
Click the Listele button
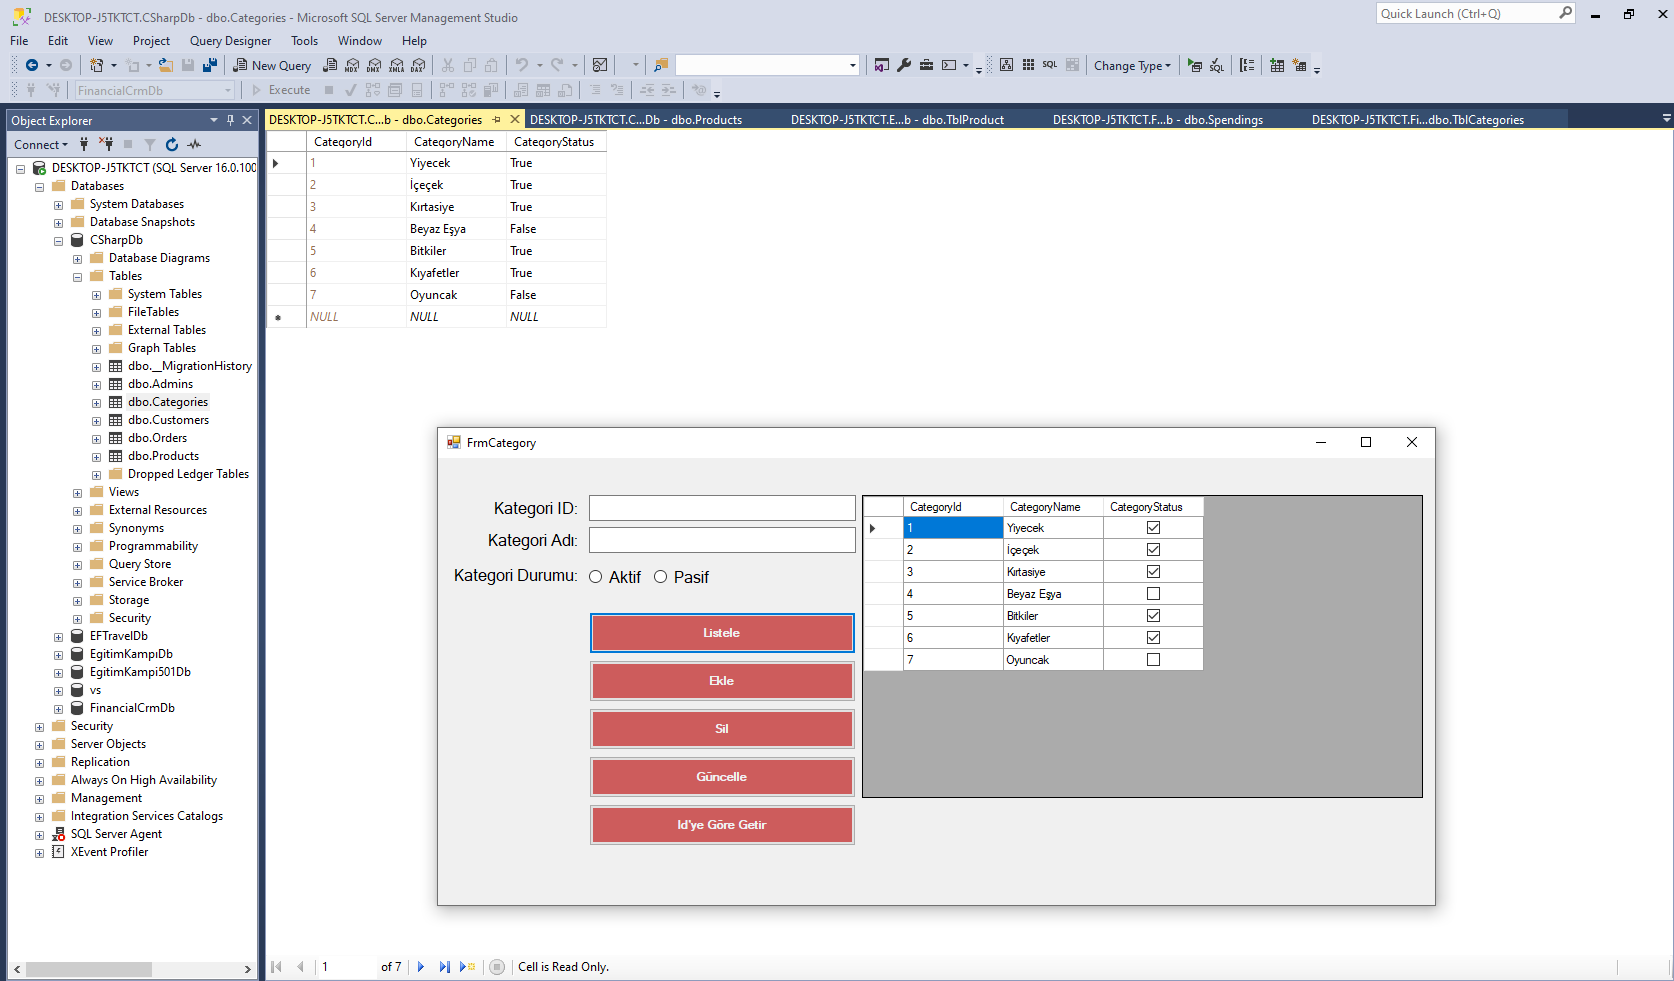[x=722, y=633]
